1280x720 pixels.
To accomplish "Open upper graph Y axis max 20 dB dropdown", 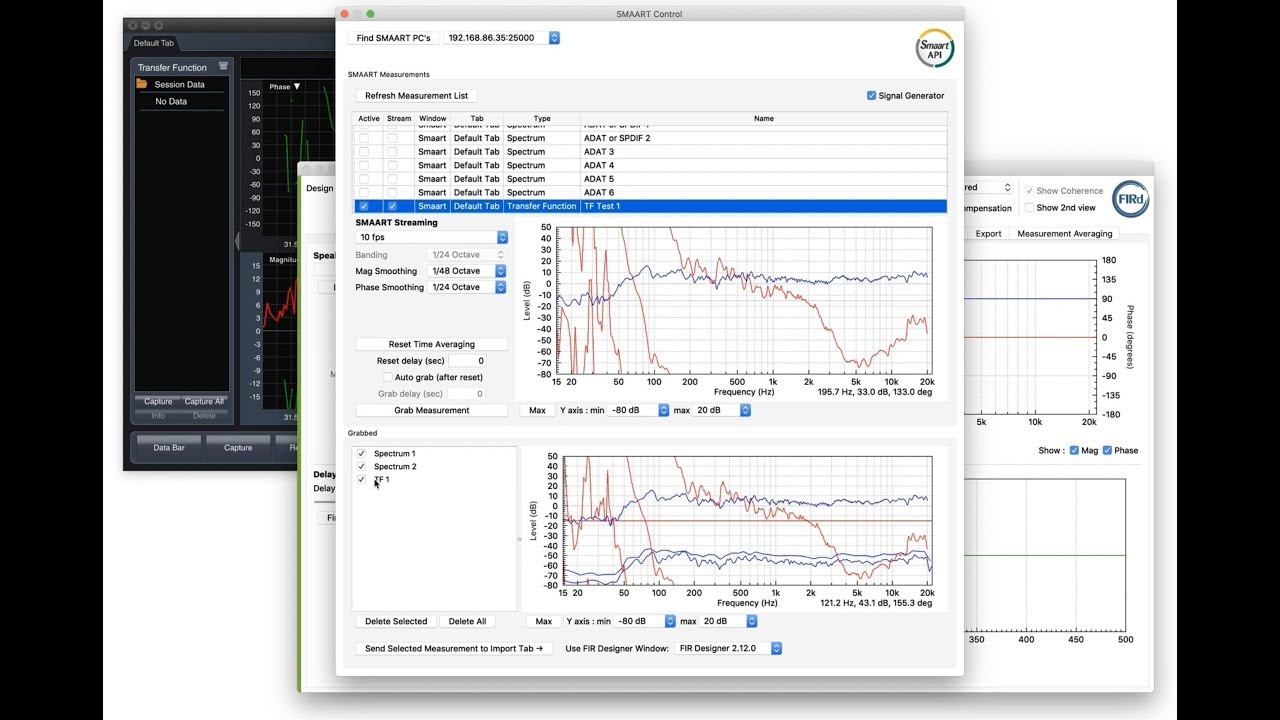I will (x=722, y=410).
